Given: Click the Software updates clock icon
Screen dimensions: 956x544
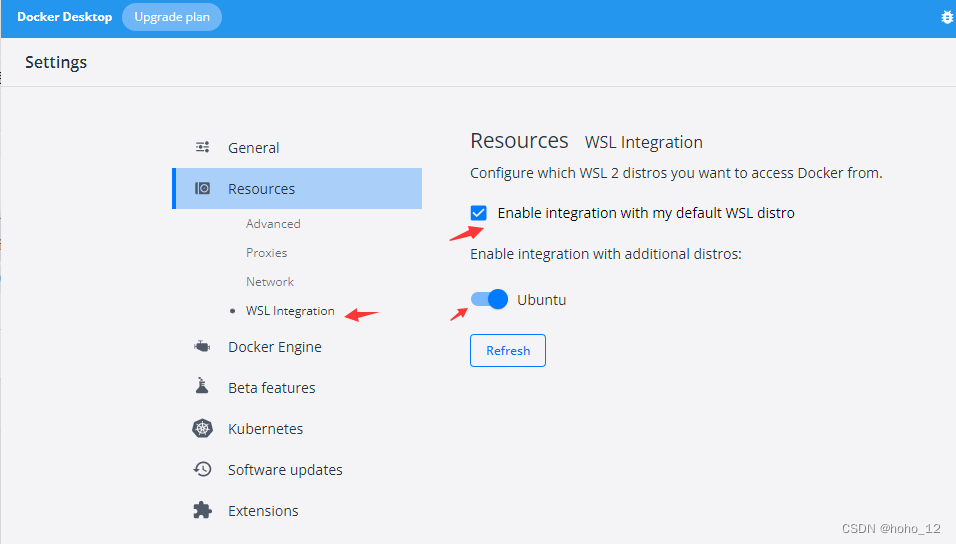Looking at the screenshot, I should [202, 469].
